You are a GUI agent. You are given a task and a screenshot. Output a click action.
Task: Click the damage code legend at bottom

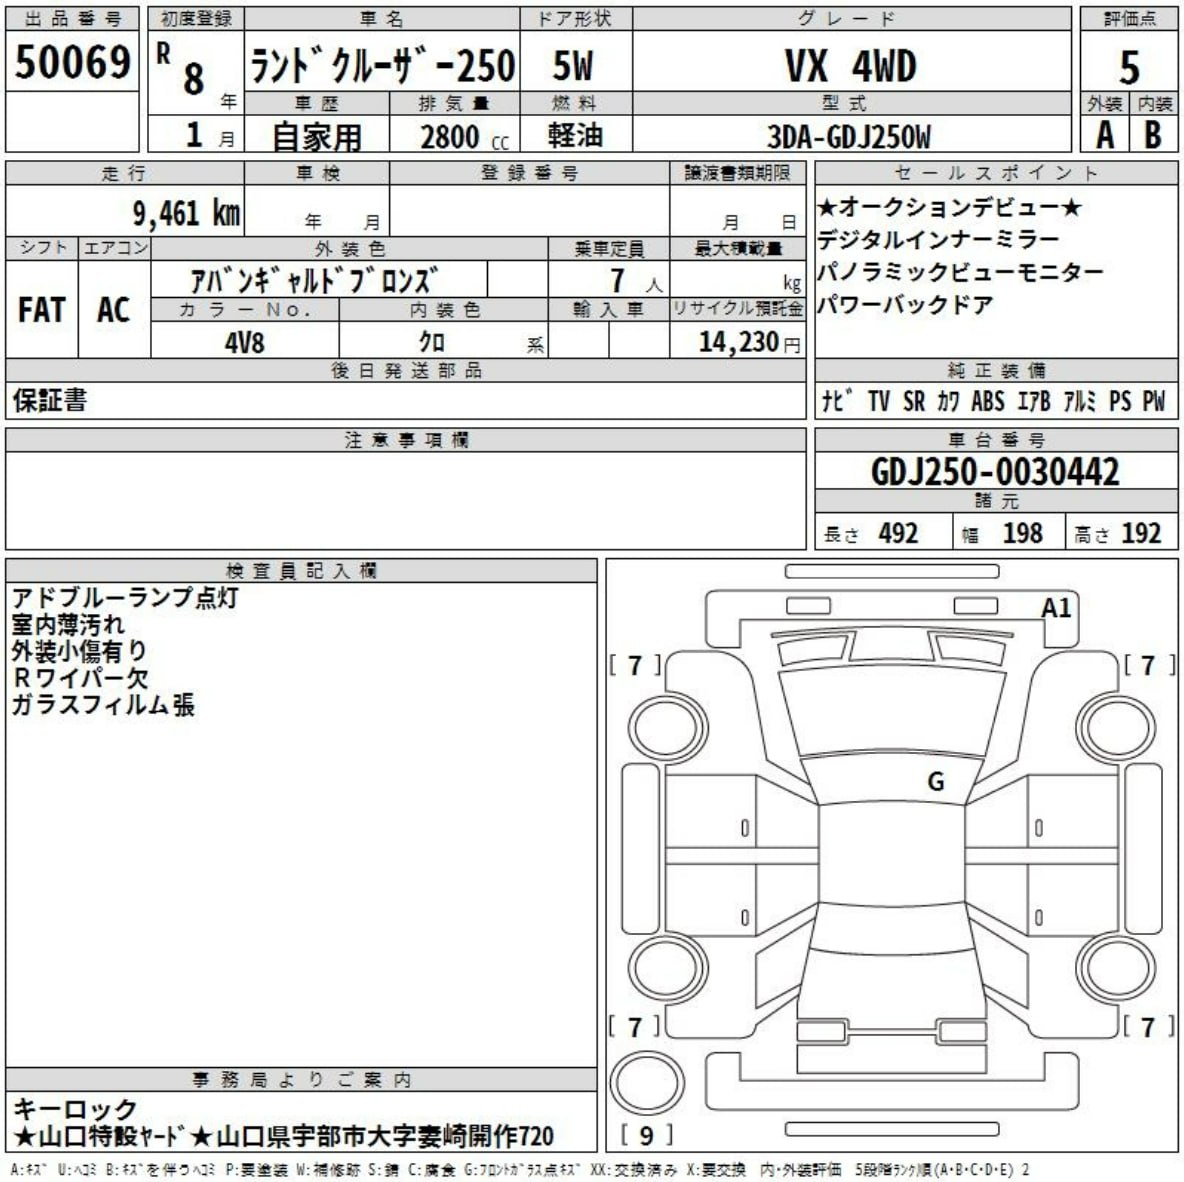(x=520, y=1170)
